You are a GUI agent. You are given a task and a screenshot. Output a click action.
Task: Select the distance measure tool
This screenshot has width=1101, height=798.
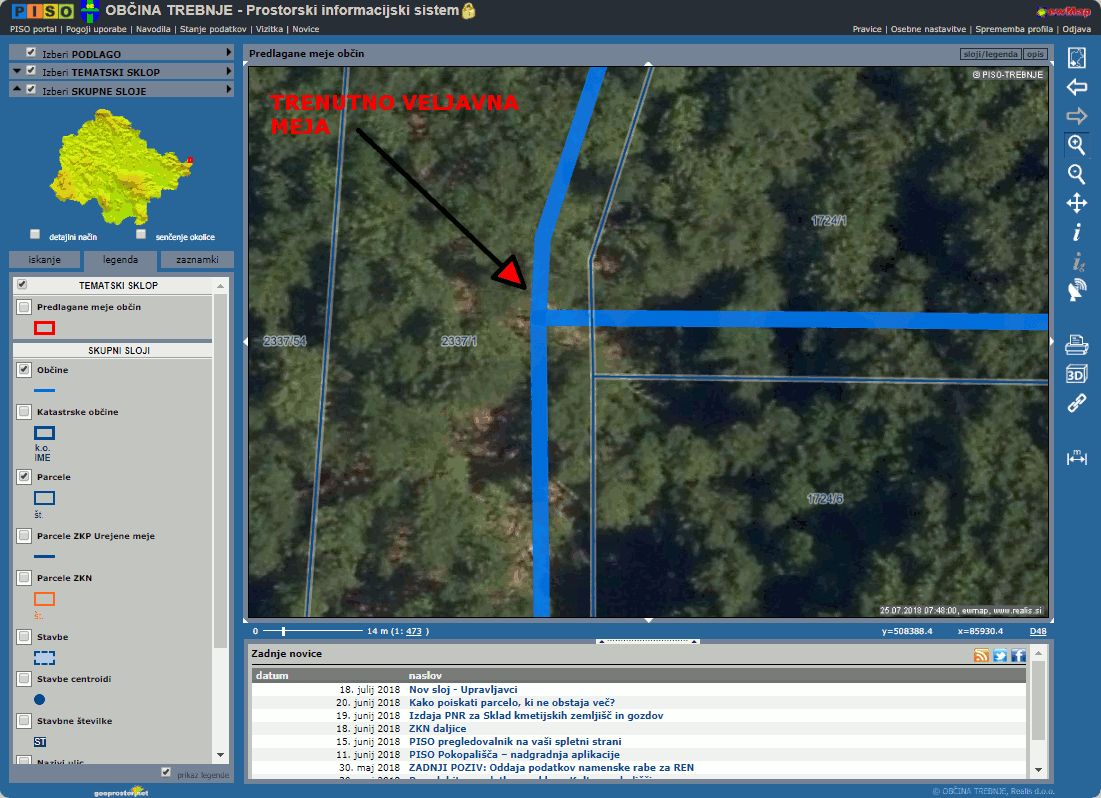coord(1076,457)
